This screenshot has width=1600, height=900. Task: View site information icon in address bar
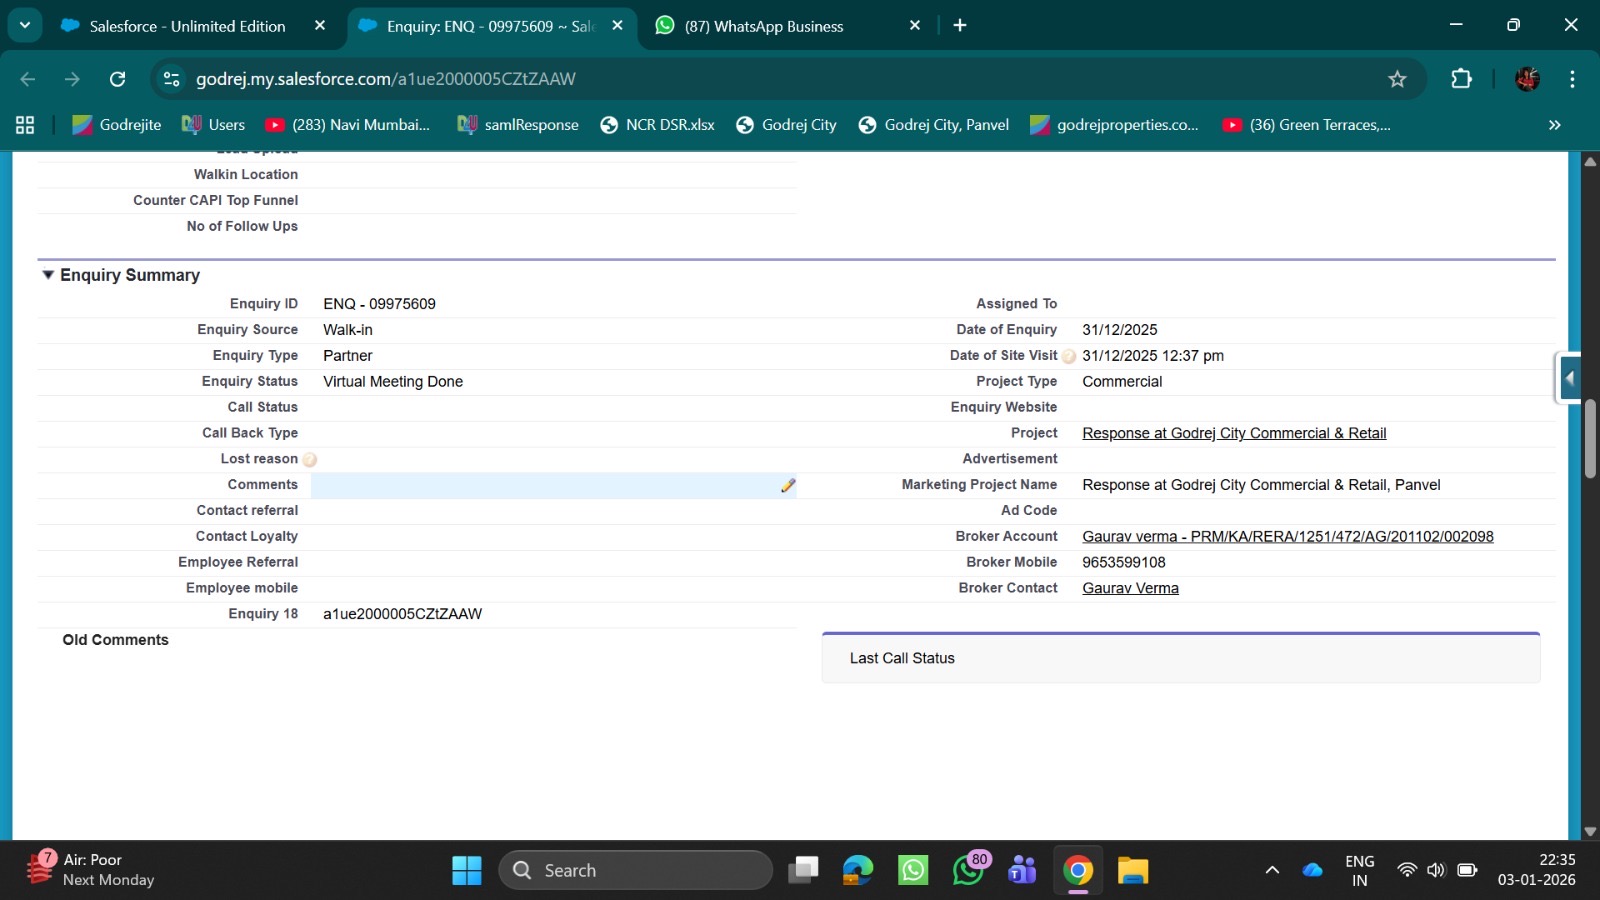(x=172, y=79)
